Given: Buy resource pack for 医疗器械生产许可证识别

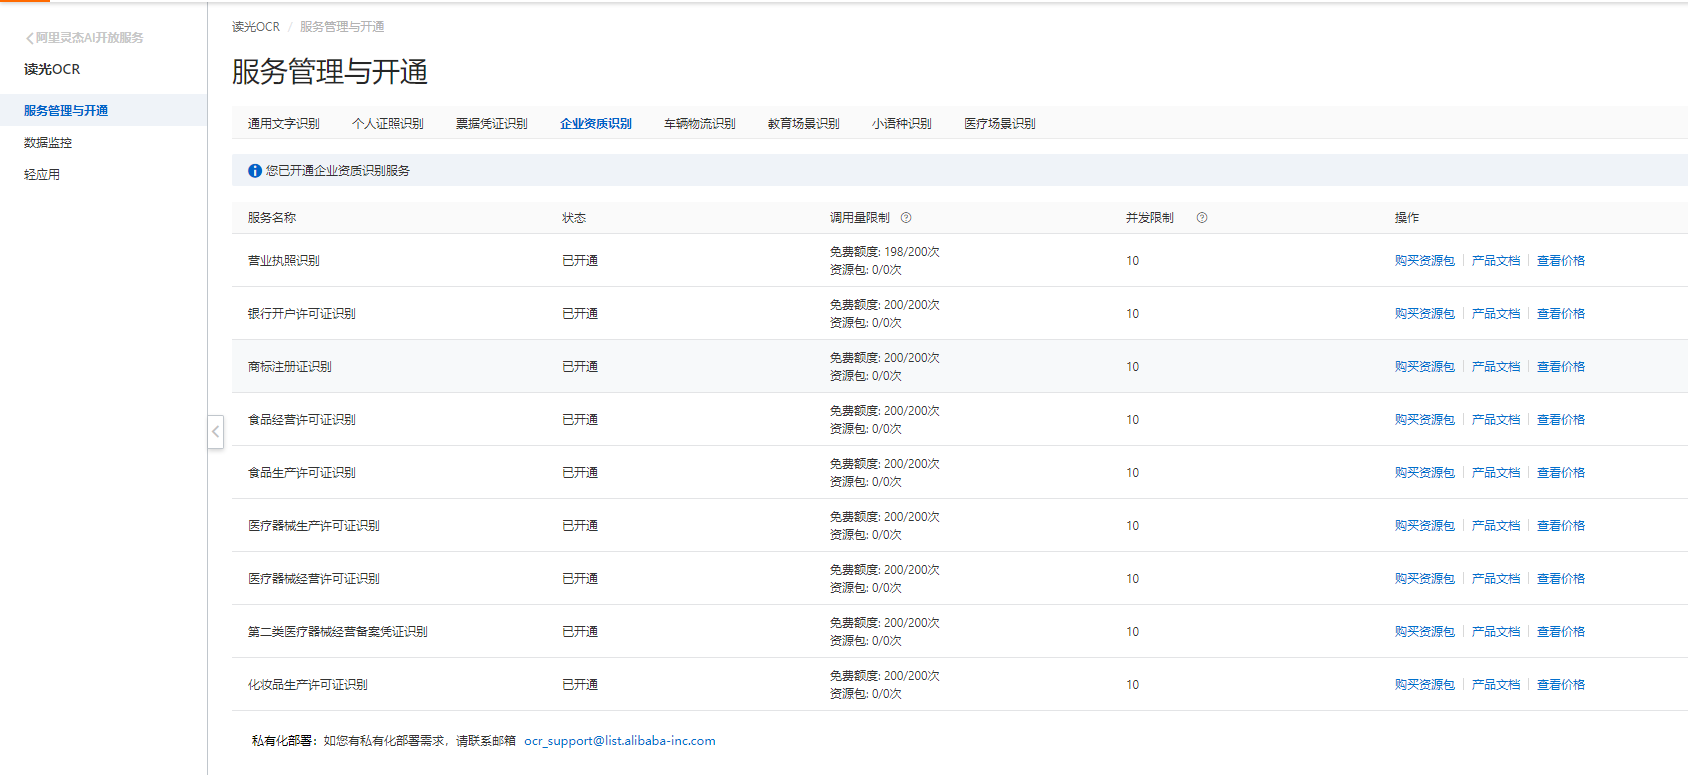Looking at the screenshot, I should click(1425, 526).
